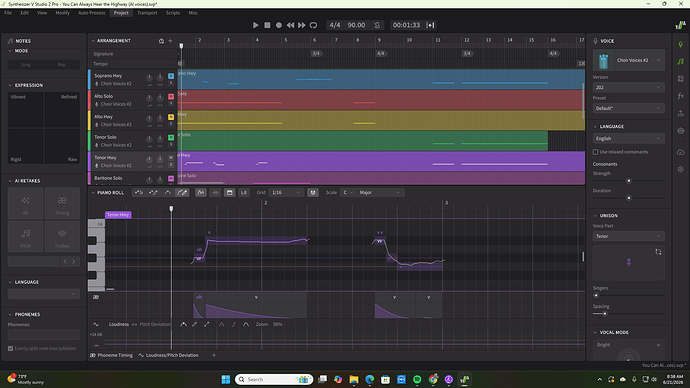Viewport: 690px width, 388px height.
Task: Click the Record button in transport
Action: tap(279, 25)
